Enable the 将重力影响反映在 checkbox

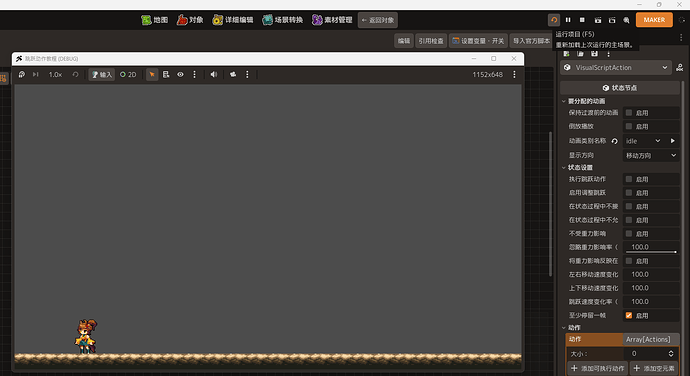[629, 261]
